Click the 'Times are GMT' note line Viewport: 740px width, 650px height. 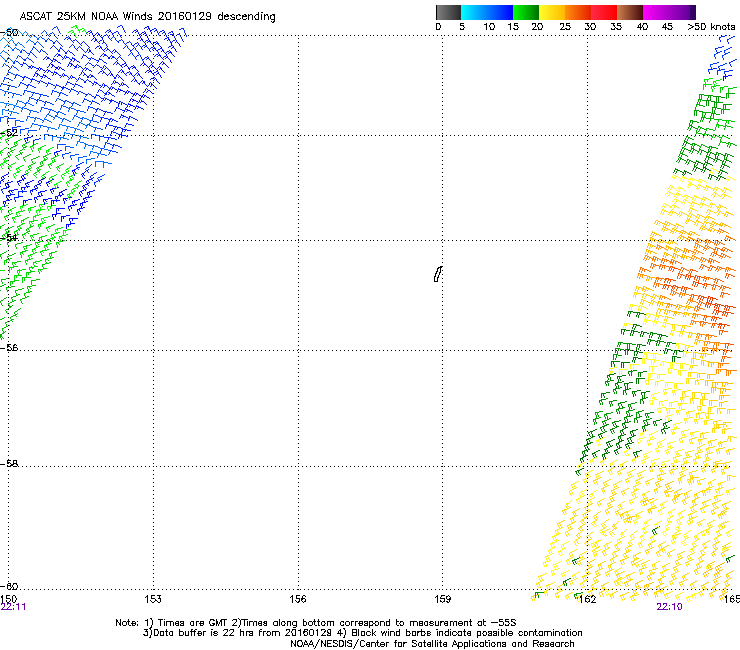pyautogui.click(x=316, y=623)
